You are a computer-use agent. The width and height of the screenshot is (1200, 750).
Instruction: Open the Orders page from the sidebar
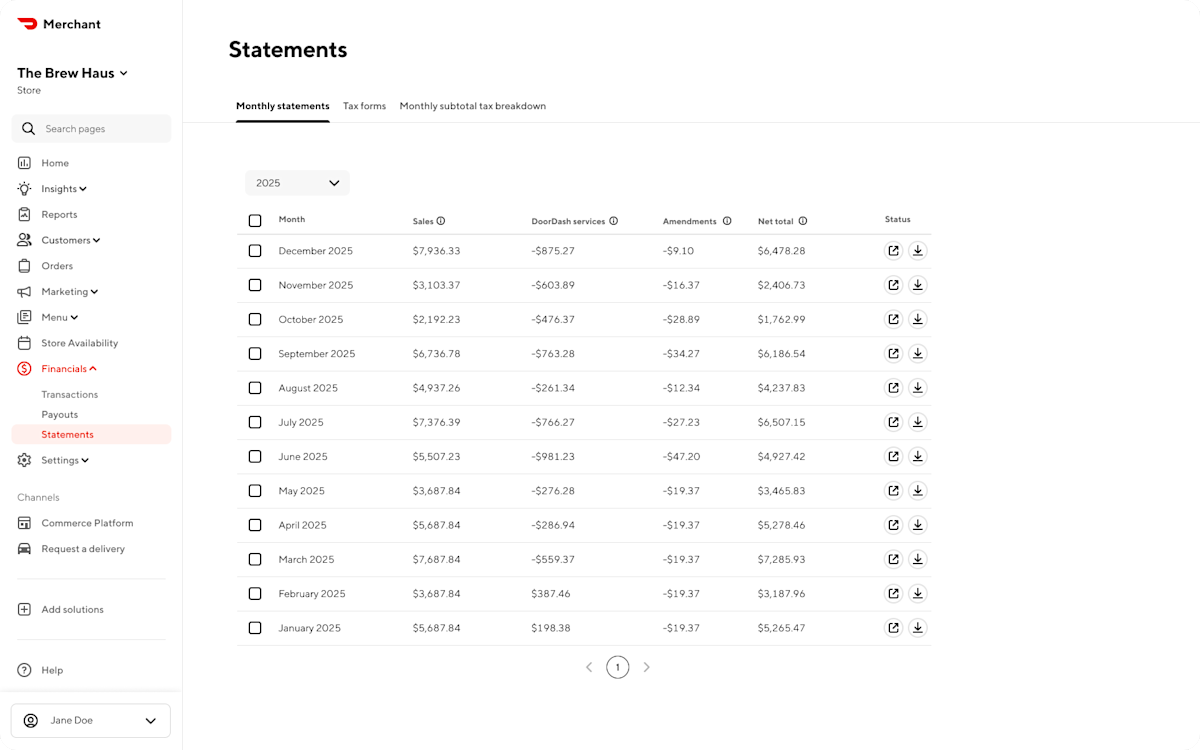pos(55,265)
